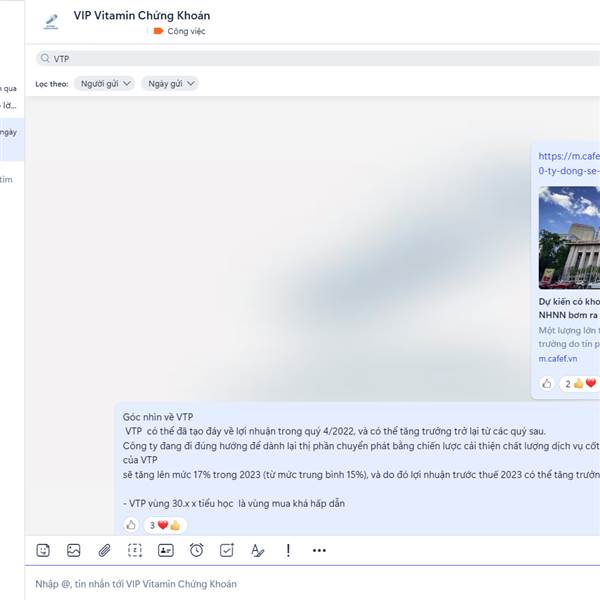The height and width of the screenshot is (600, 600).
Task: Expand the Ngày gửi filter dropdown
Action: point(170,83)
